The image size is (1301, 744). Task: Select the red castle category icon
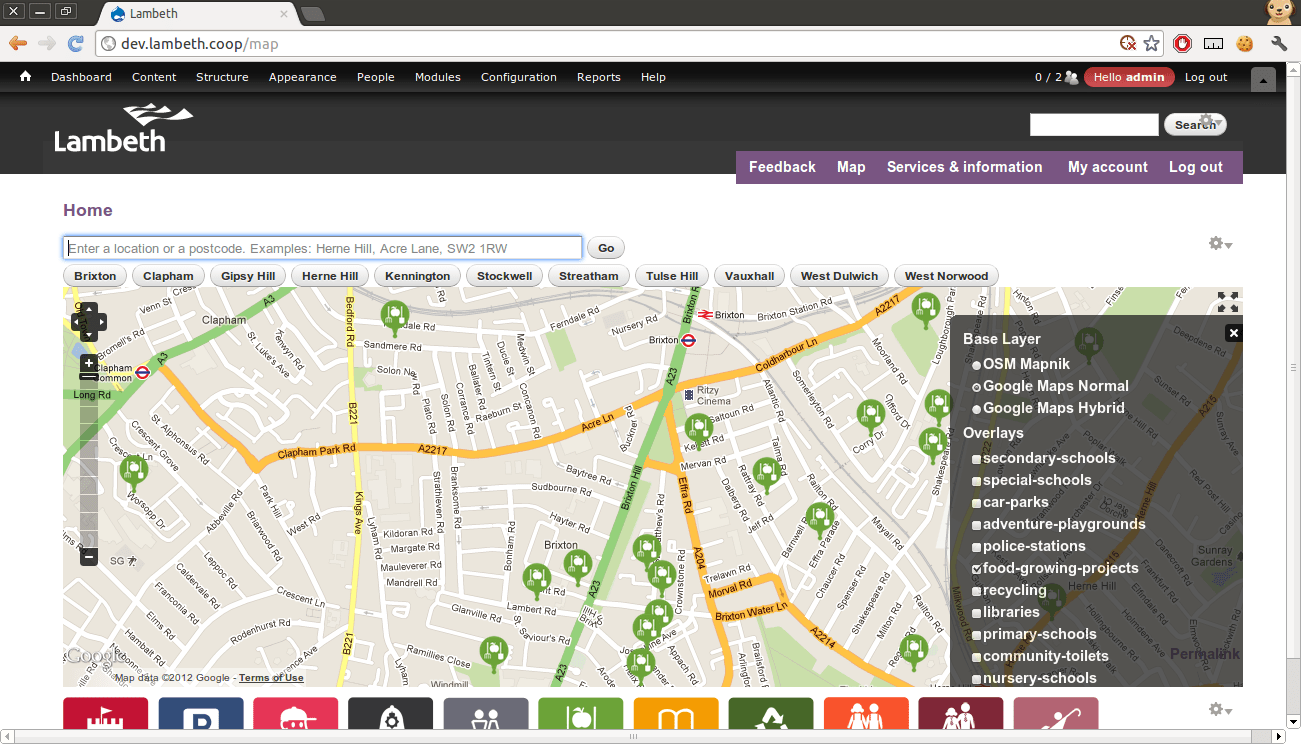[105, 715]
